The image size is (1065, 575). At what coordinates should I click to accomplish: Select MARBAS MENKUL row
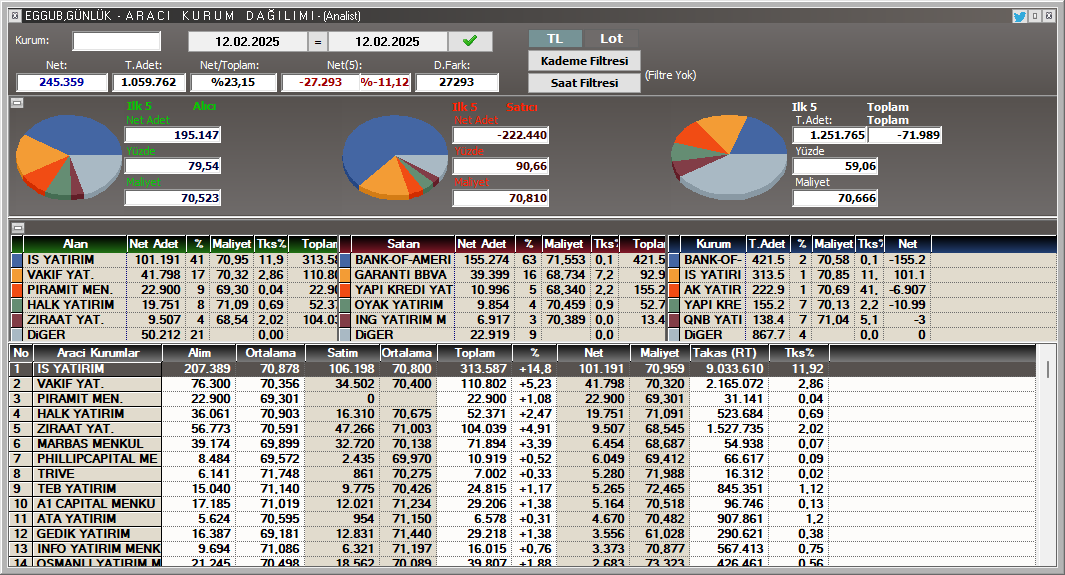pos(522,444)
